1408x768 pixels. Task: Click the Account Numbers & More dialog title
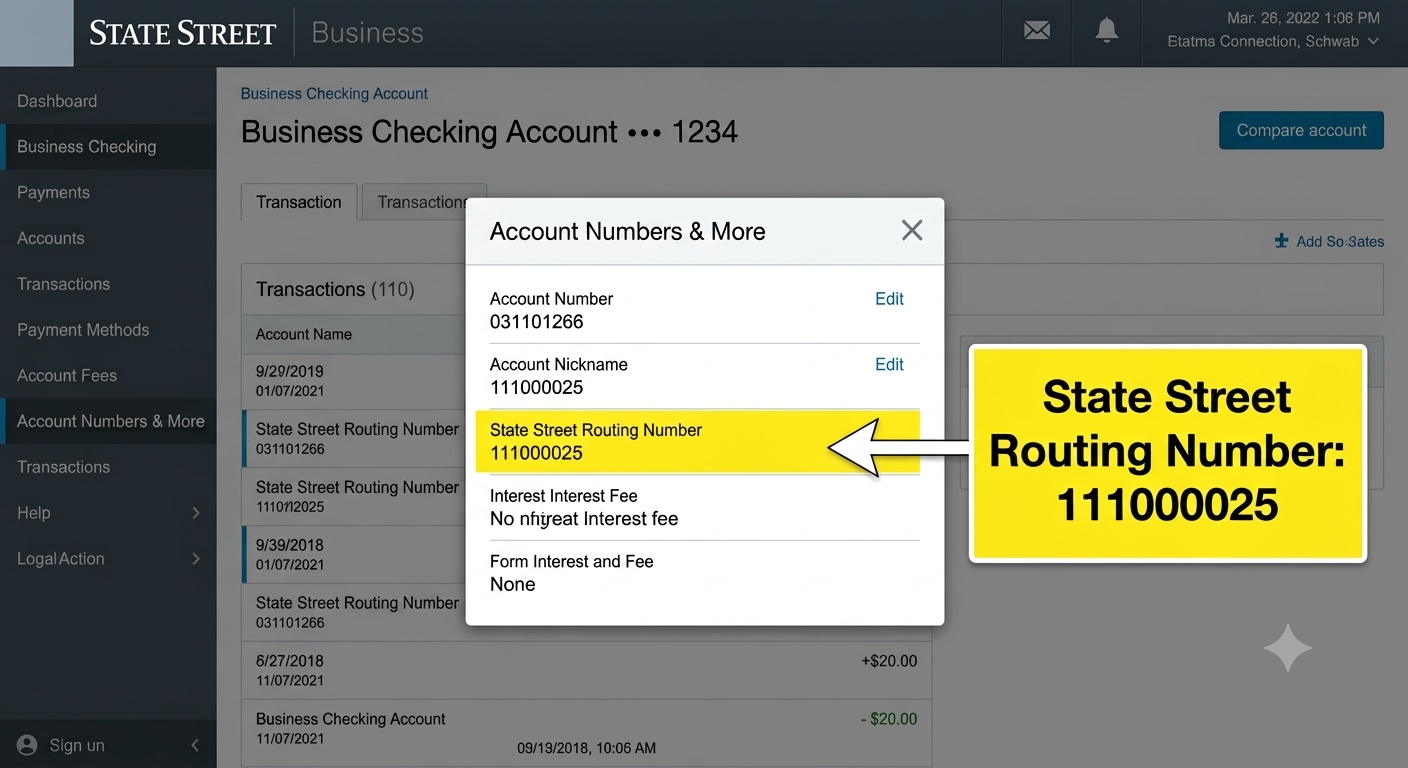[627, 231]
